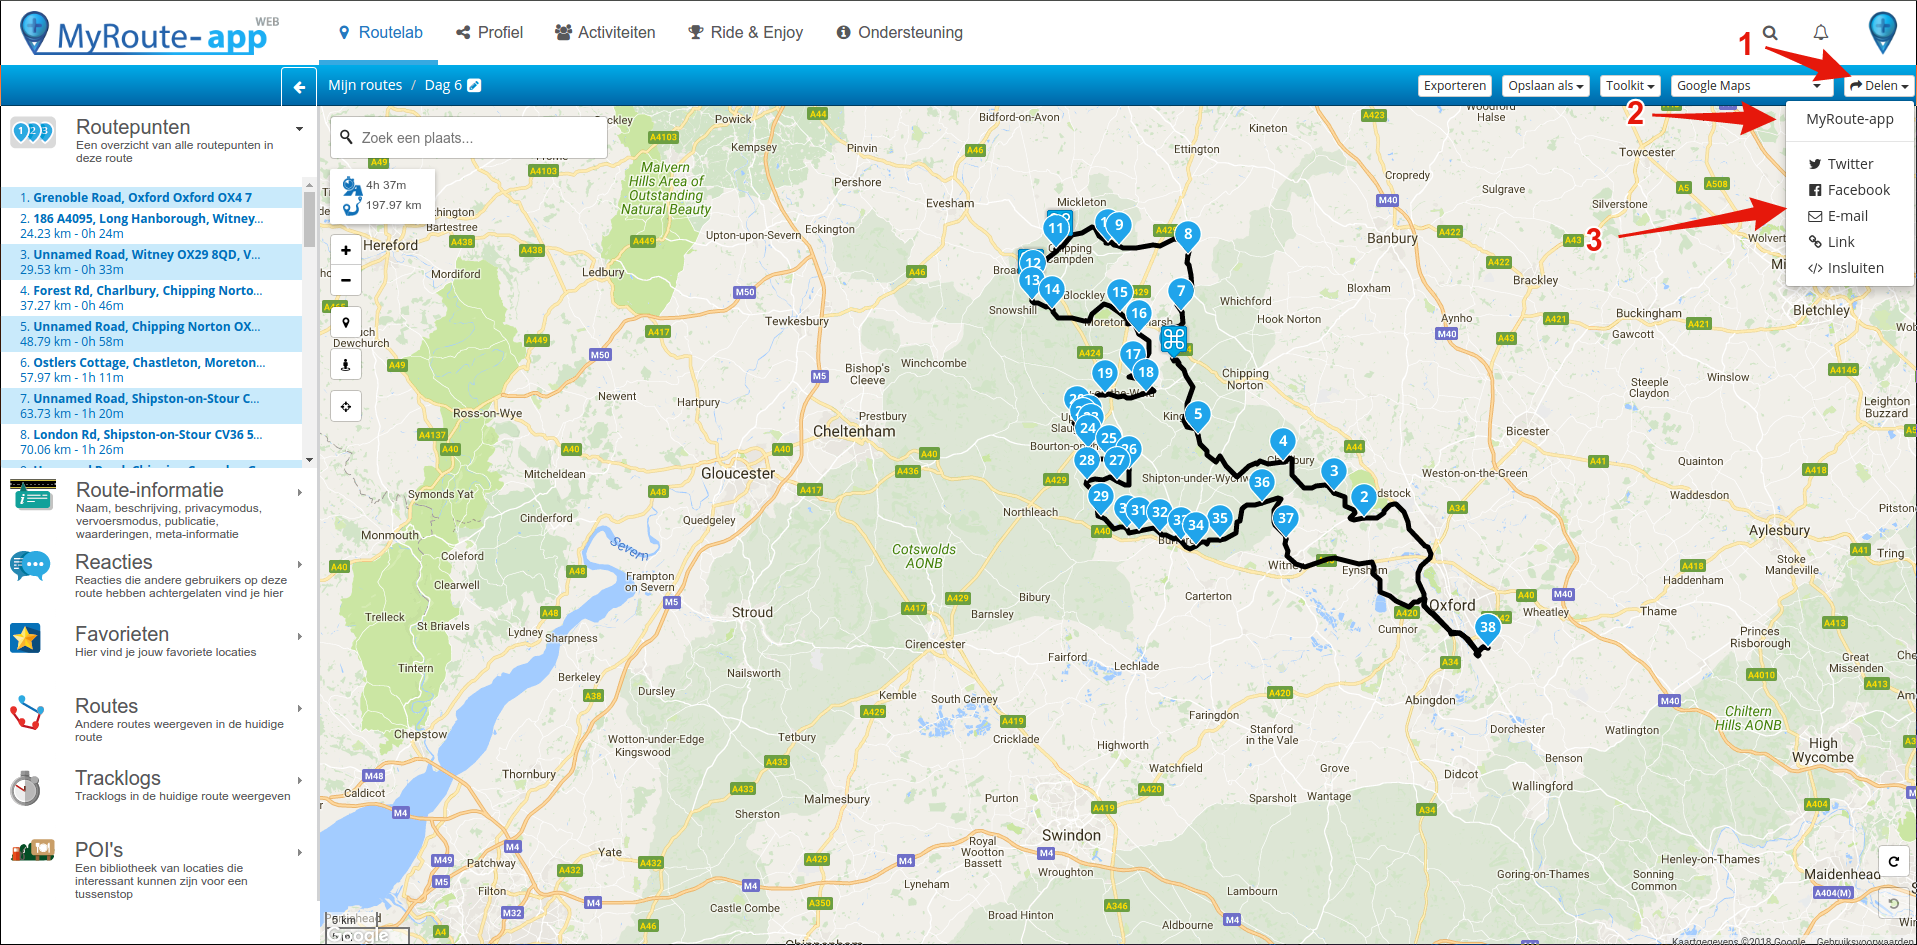1917x945 pixels.
Task: Open the Routelab tab
Action: (x=381, y=33)
